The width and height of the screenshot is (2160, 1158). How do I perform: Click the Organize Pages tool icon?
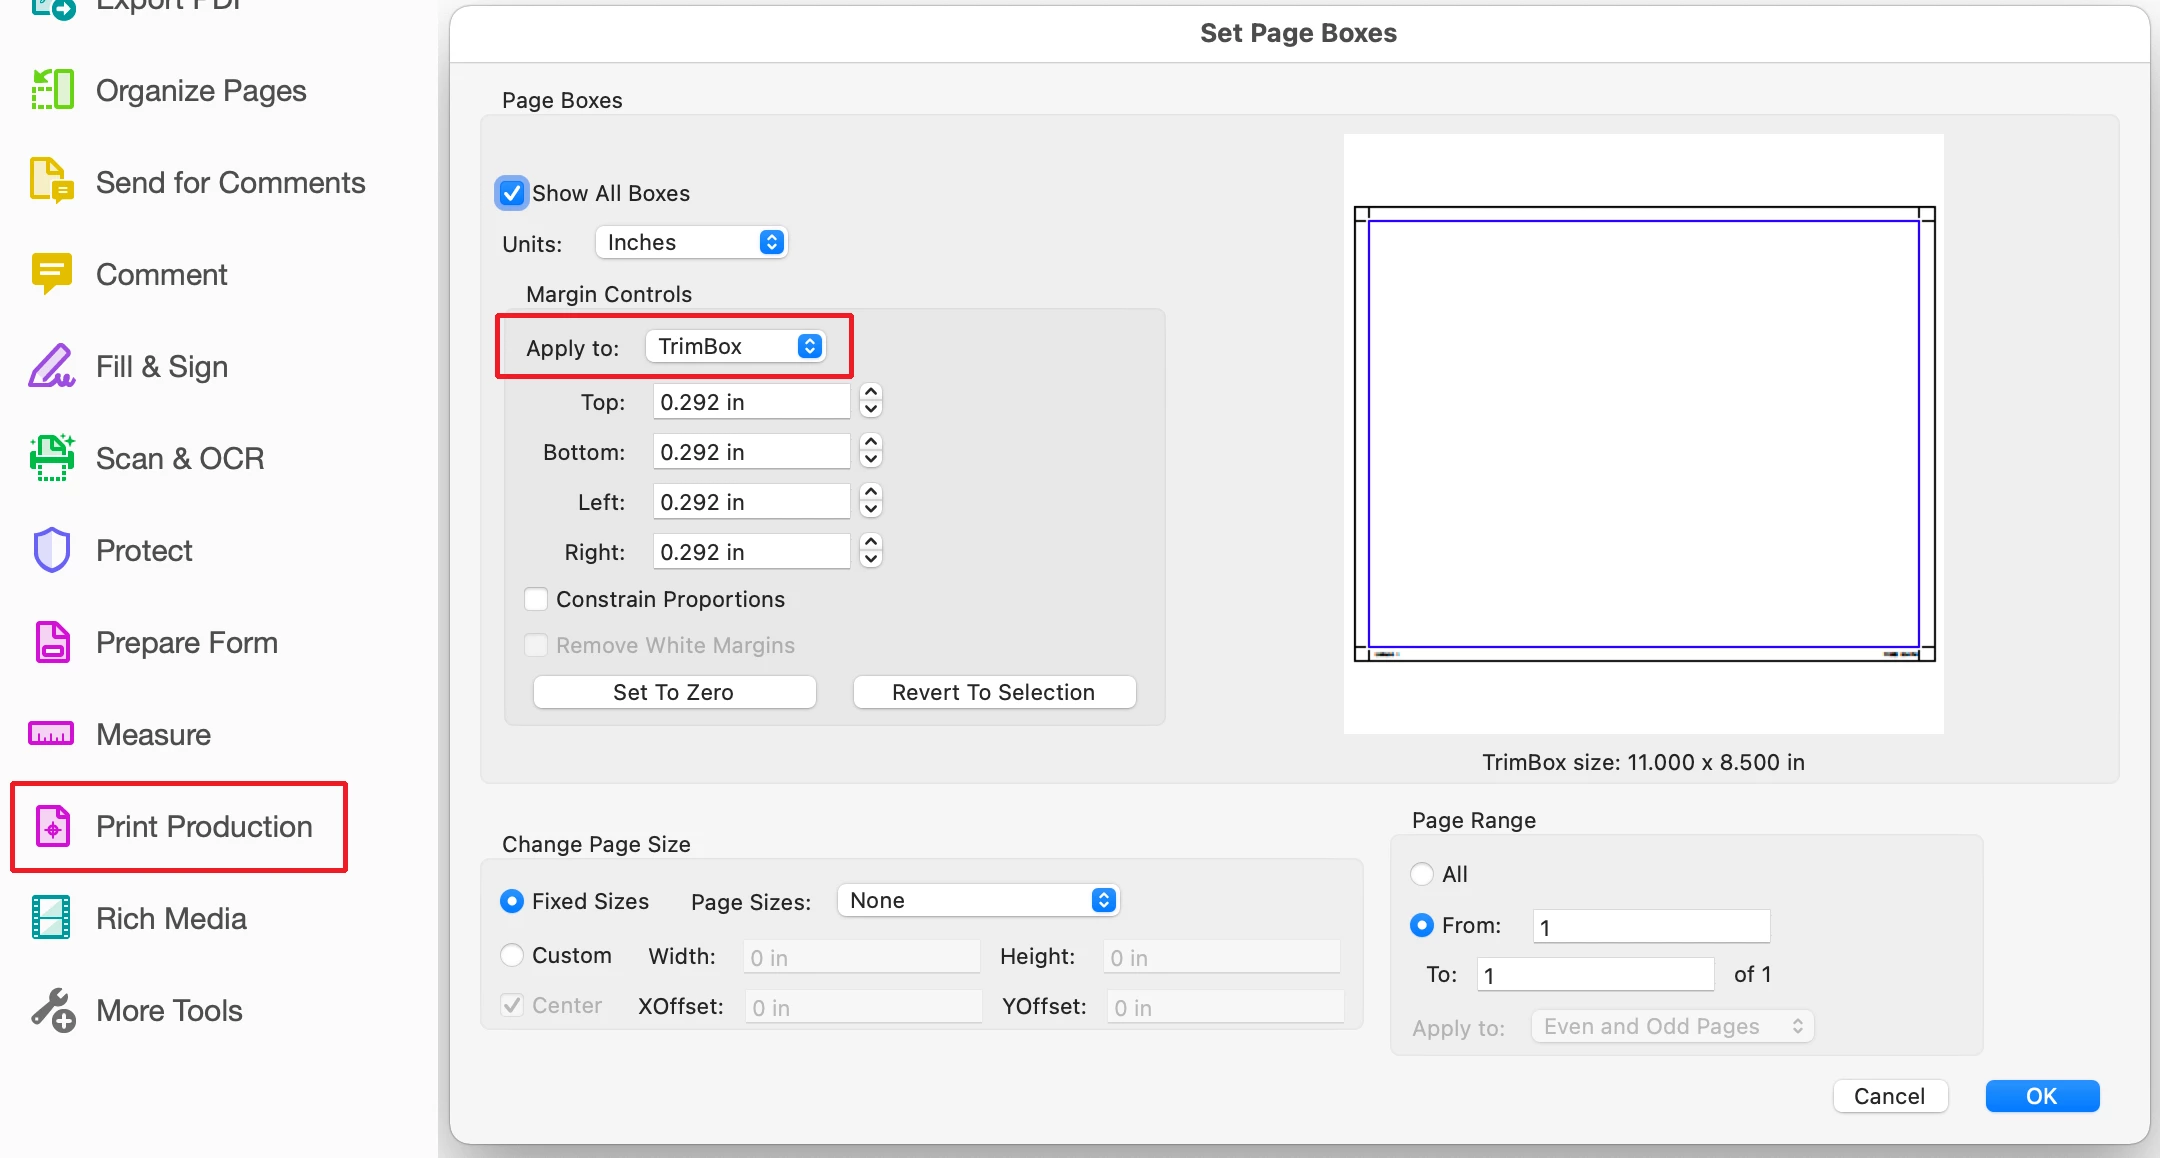coord(52,90)
